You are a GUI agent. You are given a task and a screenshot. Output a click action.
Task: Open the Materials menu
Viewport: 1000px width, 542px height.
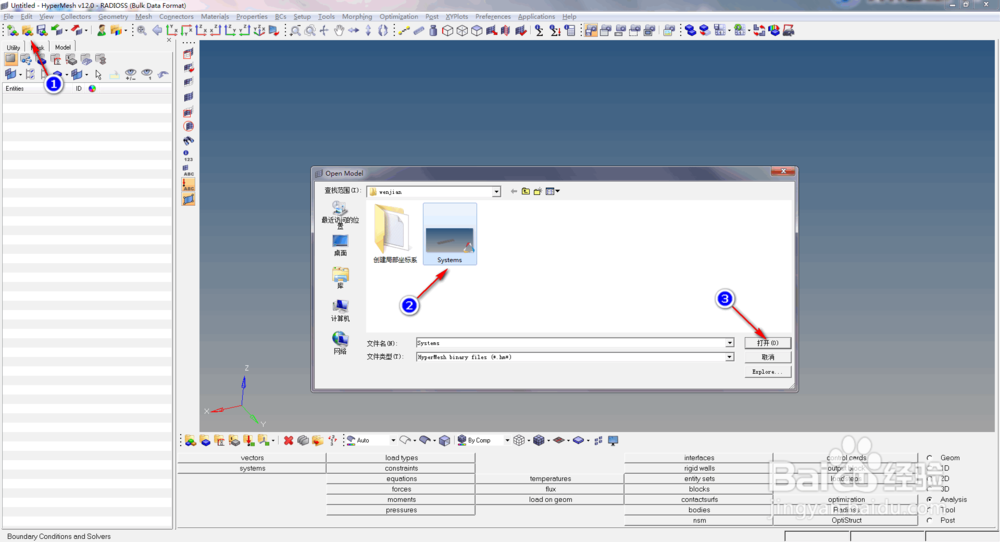[x=215, y=17]
